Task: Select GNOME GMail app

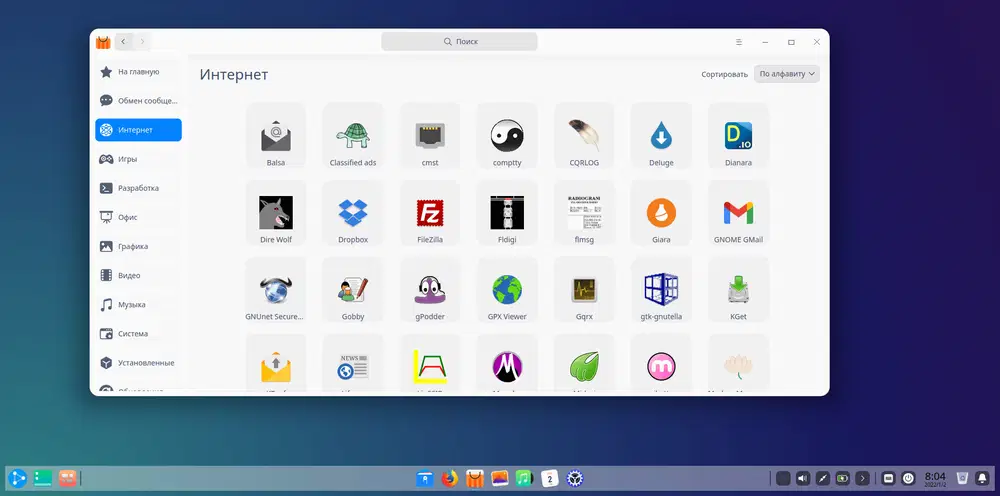Action: click(x=738, y=213)
